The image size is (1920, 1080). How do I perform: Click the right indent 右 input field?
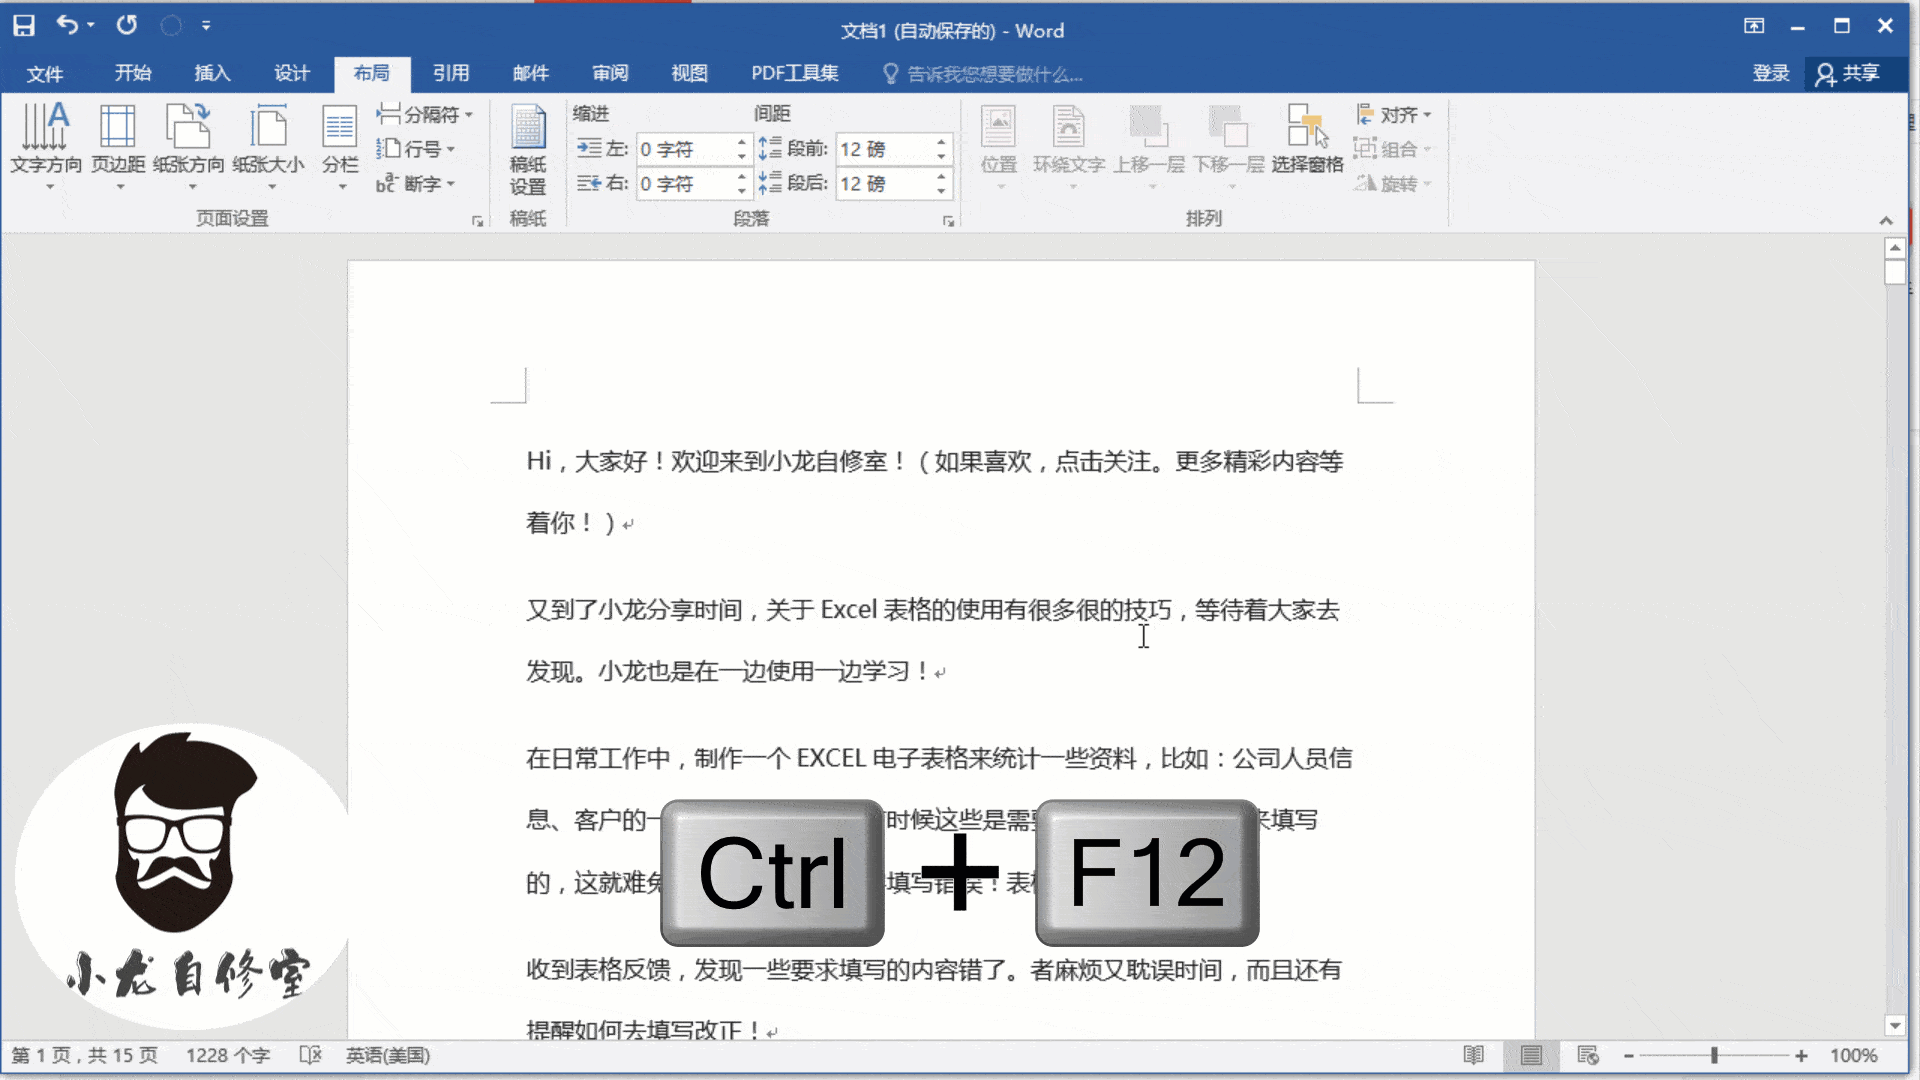coord(686,183)
